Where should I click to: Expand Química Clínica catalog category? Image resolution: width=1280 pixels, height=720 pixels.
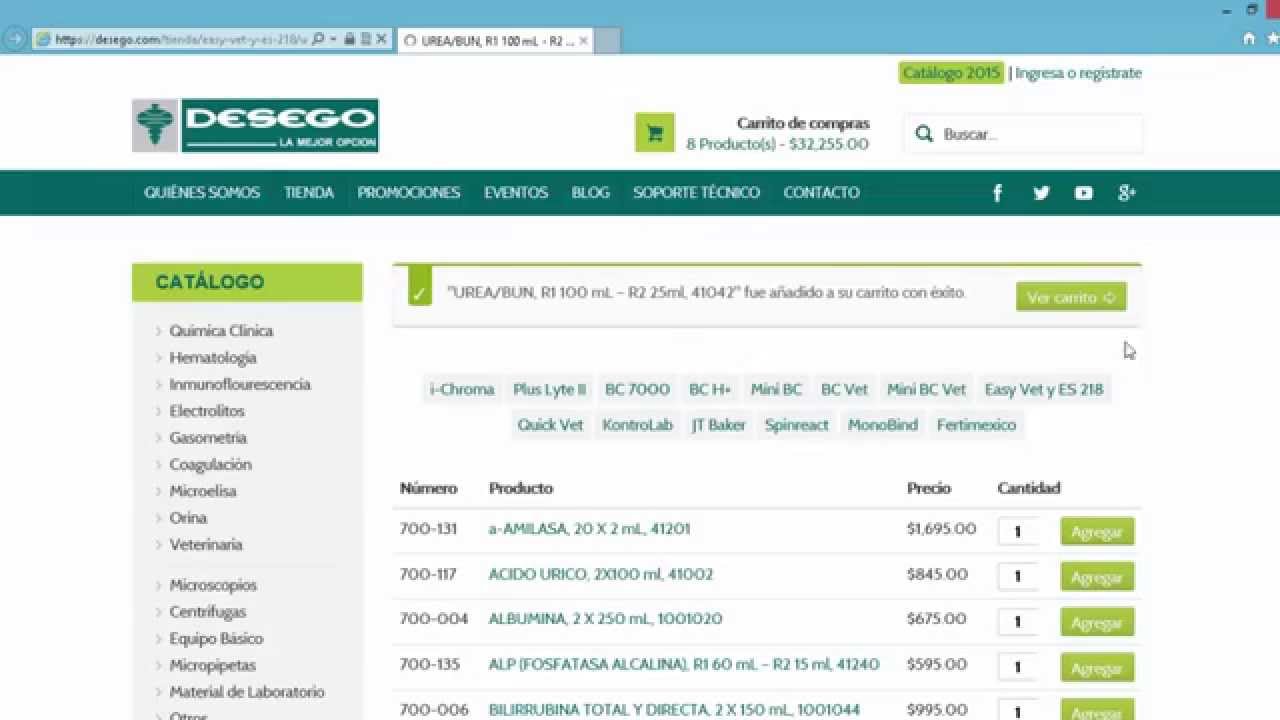[x=221, y=331]
